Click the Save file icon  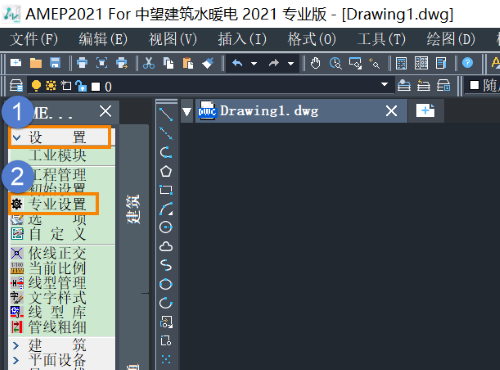55,63
